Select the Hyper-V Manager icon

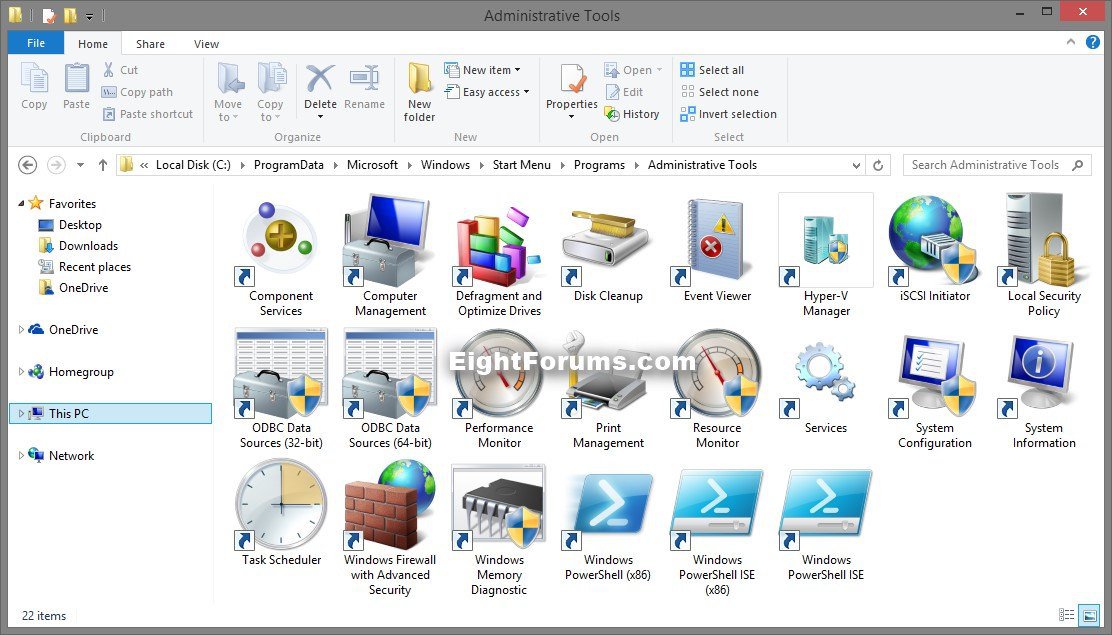tap(825, 241)
